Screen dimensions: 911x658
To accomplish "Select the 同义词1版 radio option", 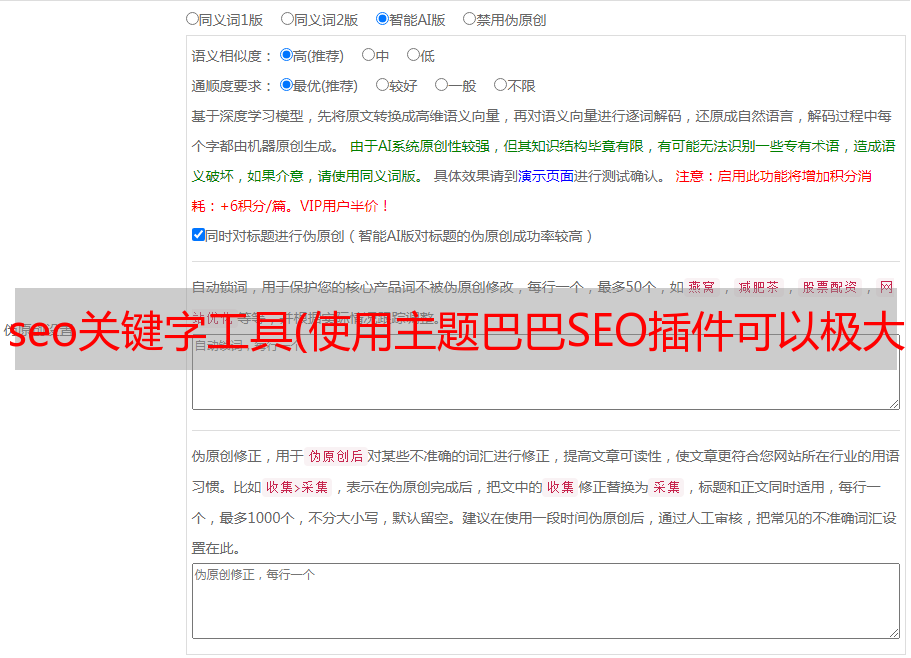I will 192,19.
